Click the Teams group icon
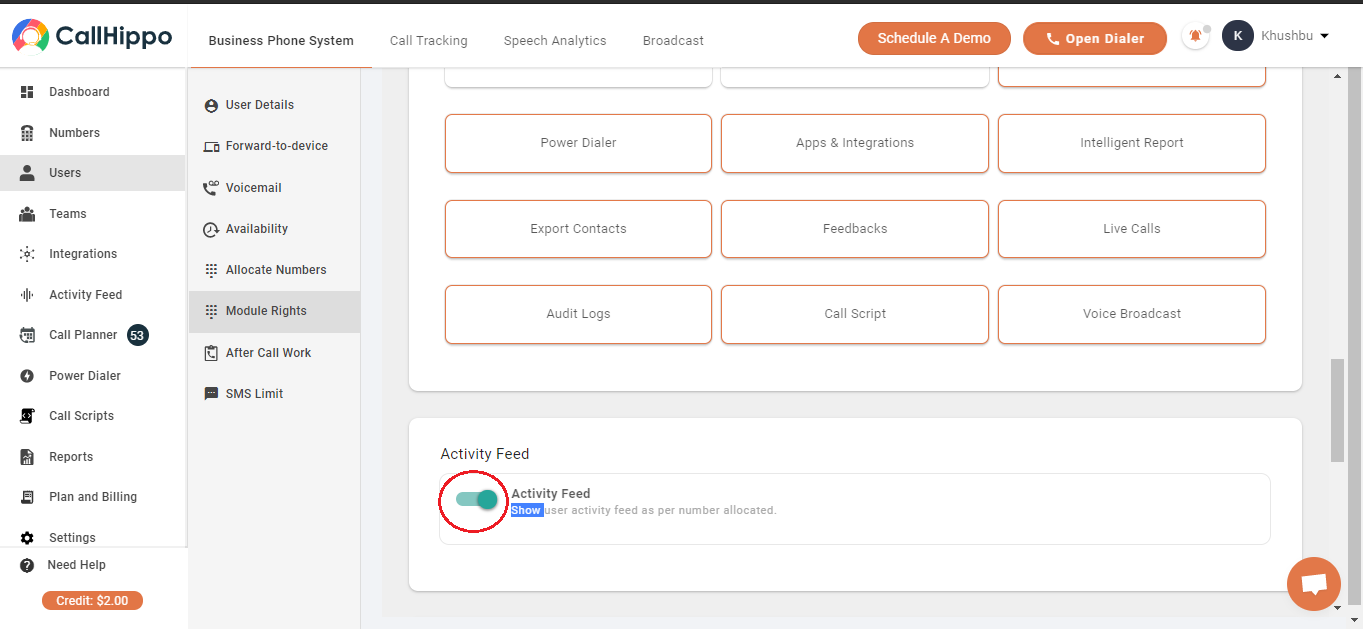Screen dimensions: 1363x629 coord(27,214)
